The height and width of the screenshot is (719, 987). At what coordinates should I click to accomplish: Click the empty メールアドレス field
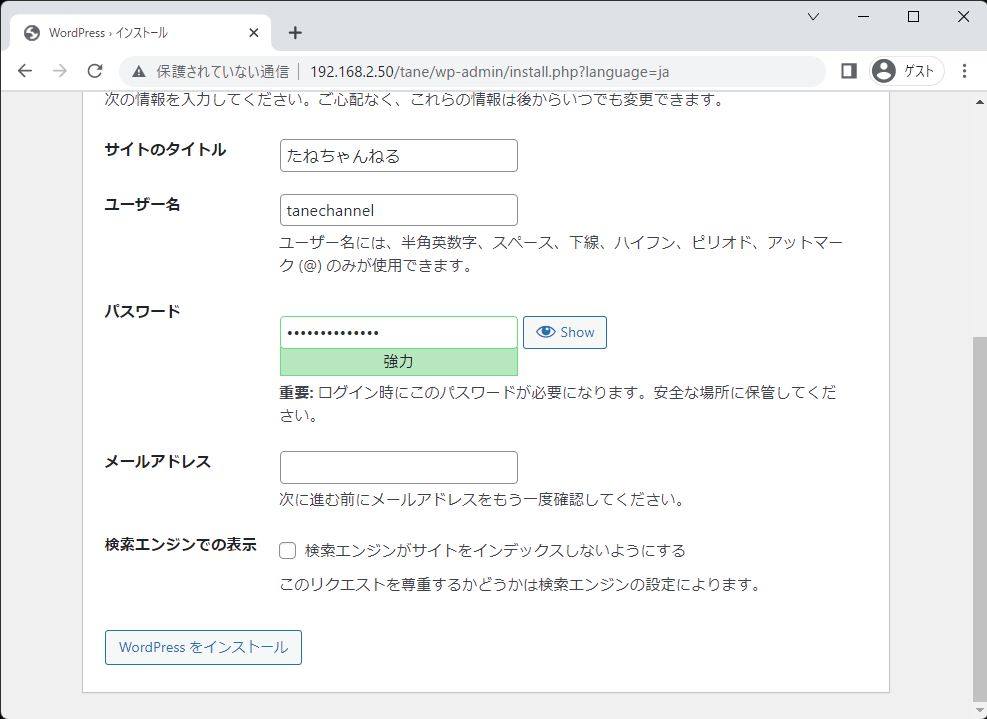(398, 468)
